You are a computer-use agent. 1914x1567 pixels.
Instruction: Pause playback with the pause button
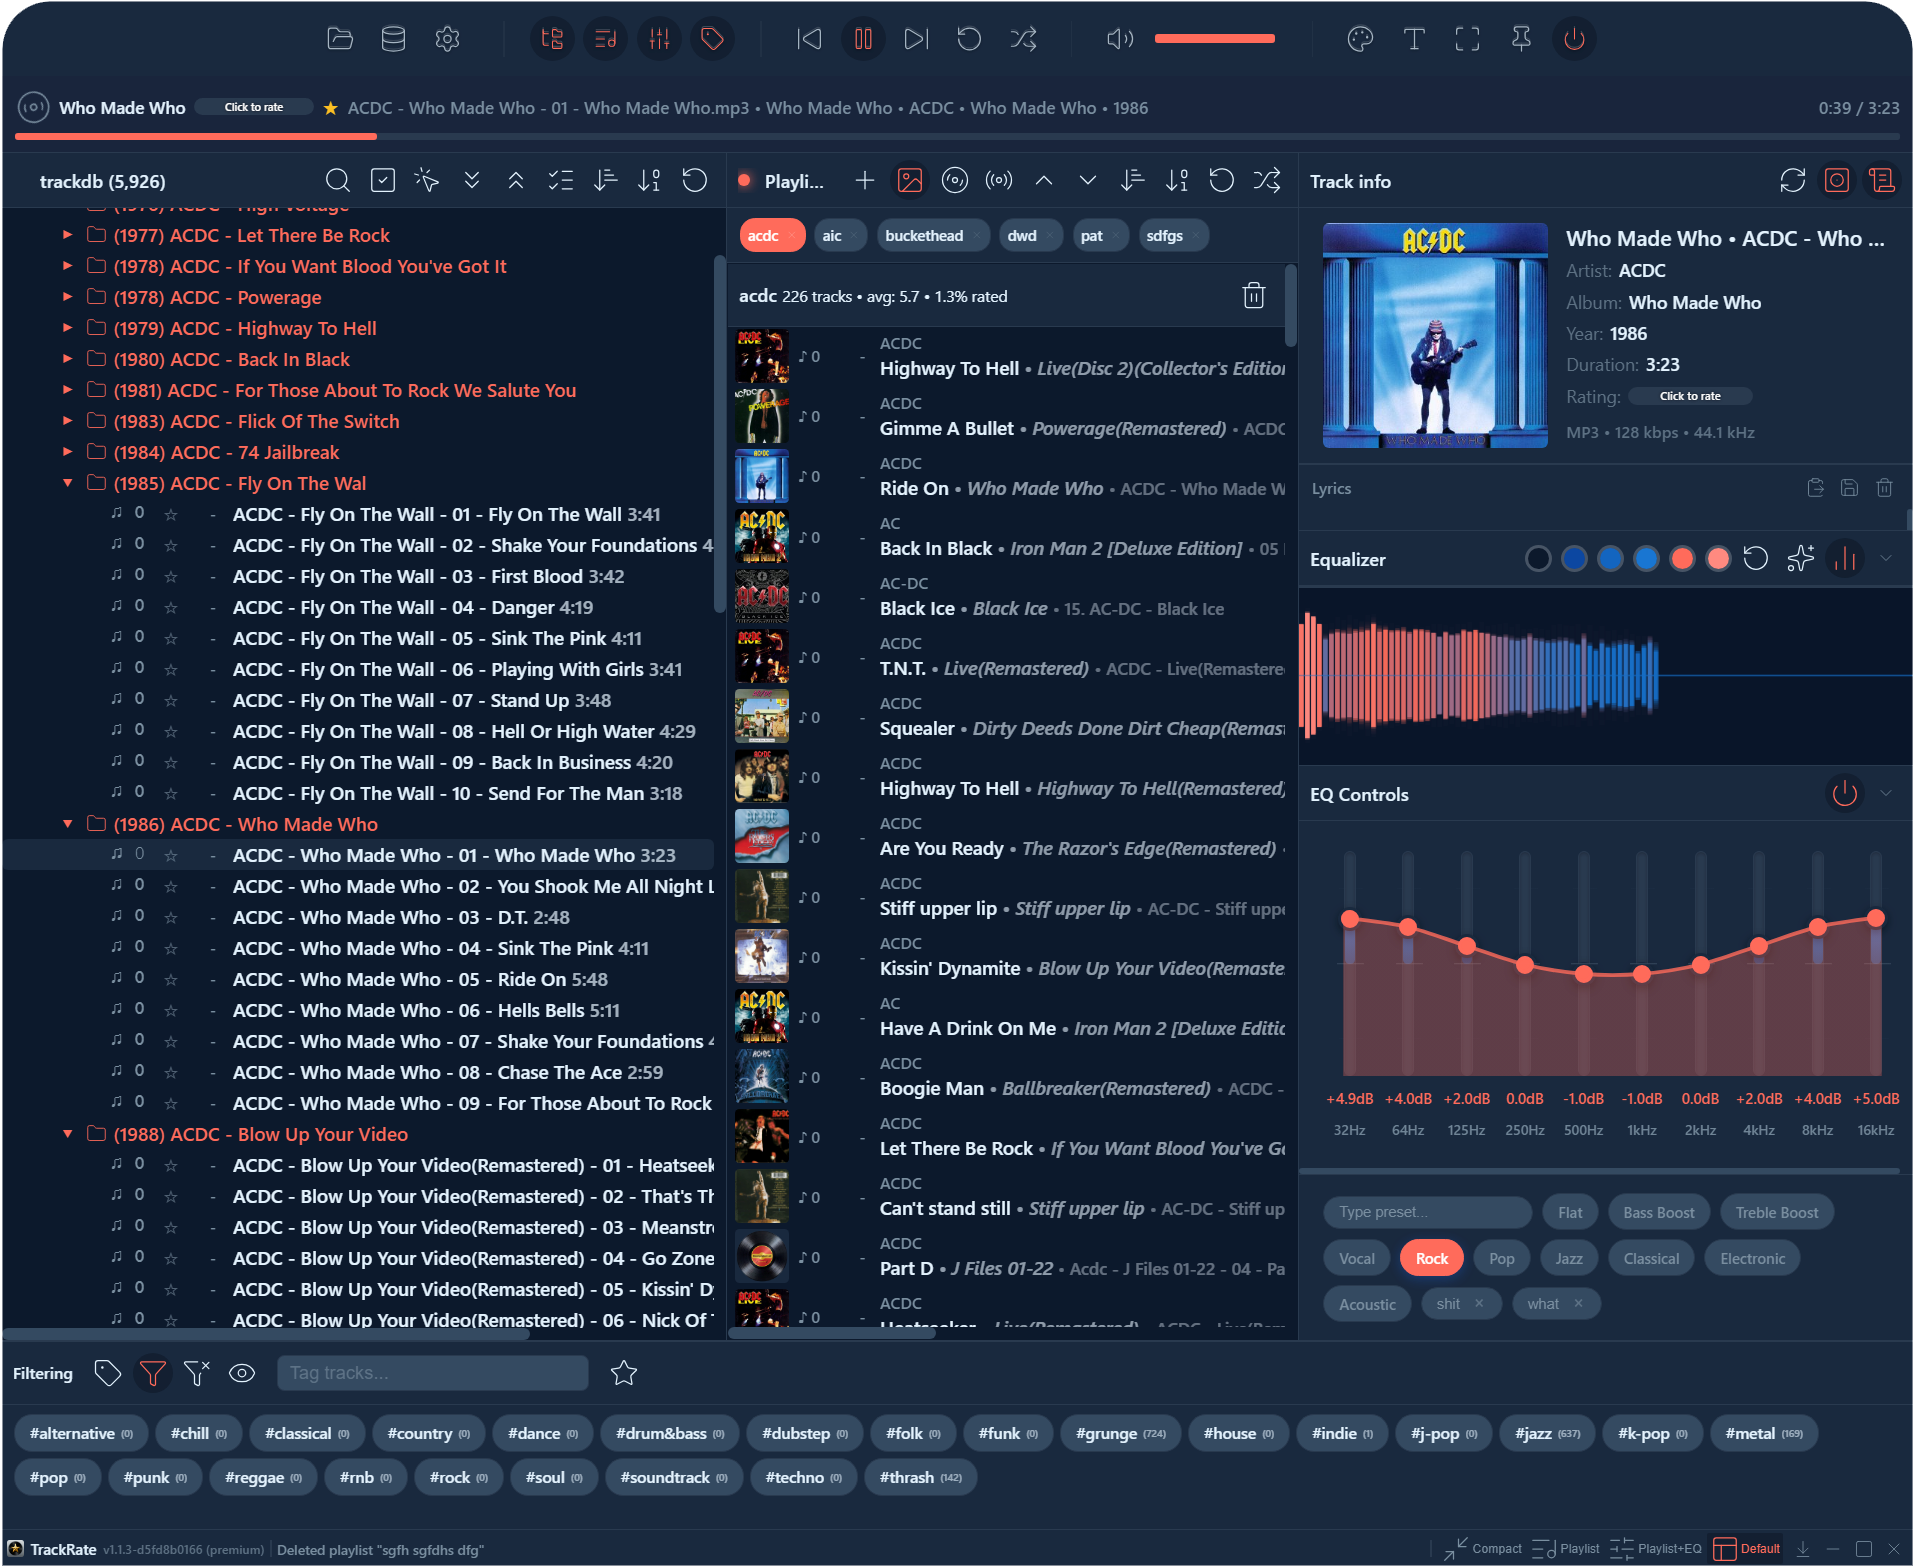click(x=862, y=38)
